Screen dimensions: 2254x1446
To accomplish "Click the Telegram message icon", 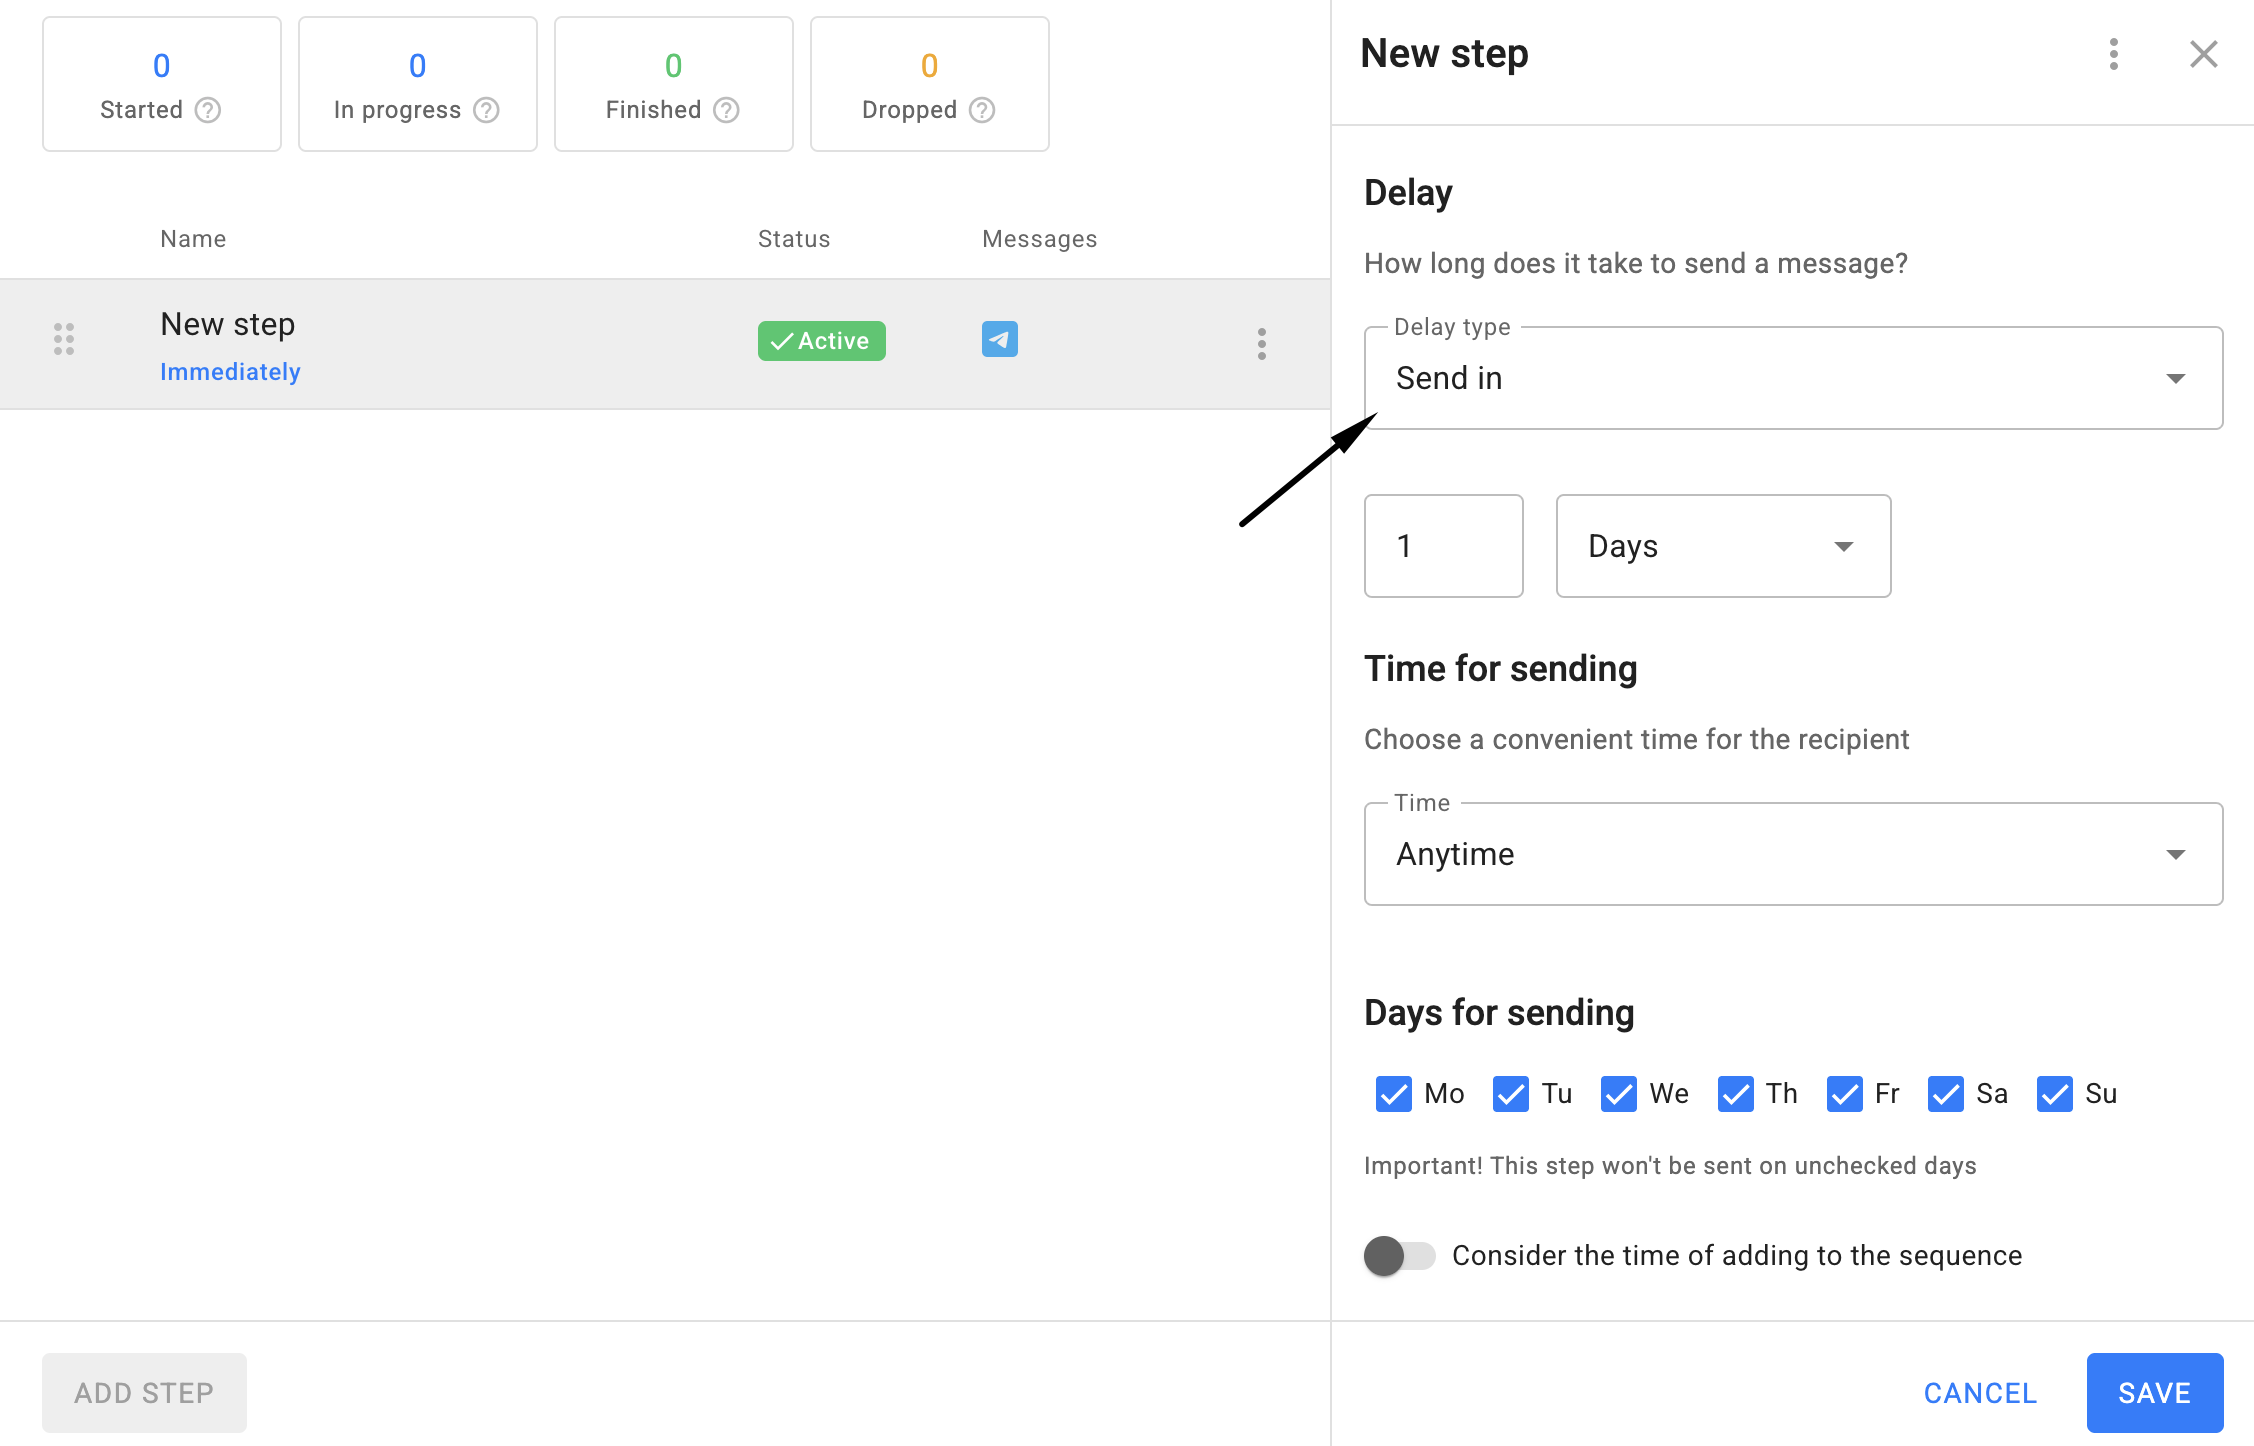I will tap(999, 340).
